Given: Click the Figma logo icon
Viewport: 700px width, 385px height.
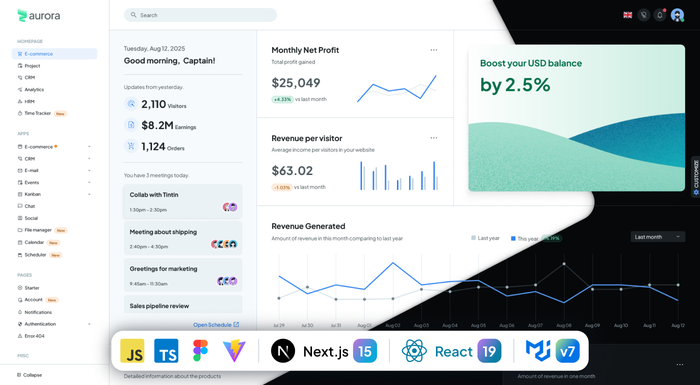Looking at the screenshot, I should click(200, 351).
